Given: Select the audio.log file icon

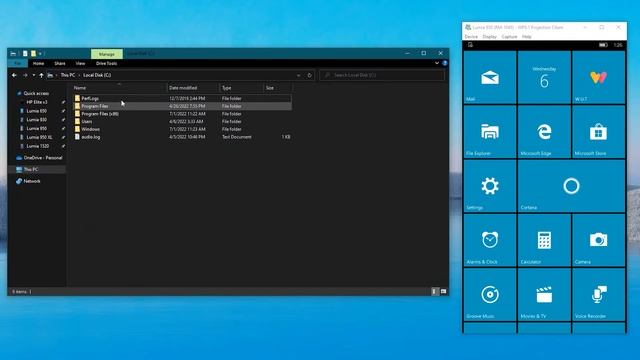Looking at the screenshot, I should click(x=77, y=137).
